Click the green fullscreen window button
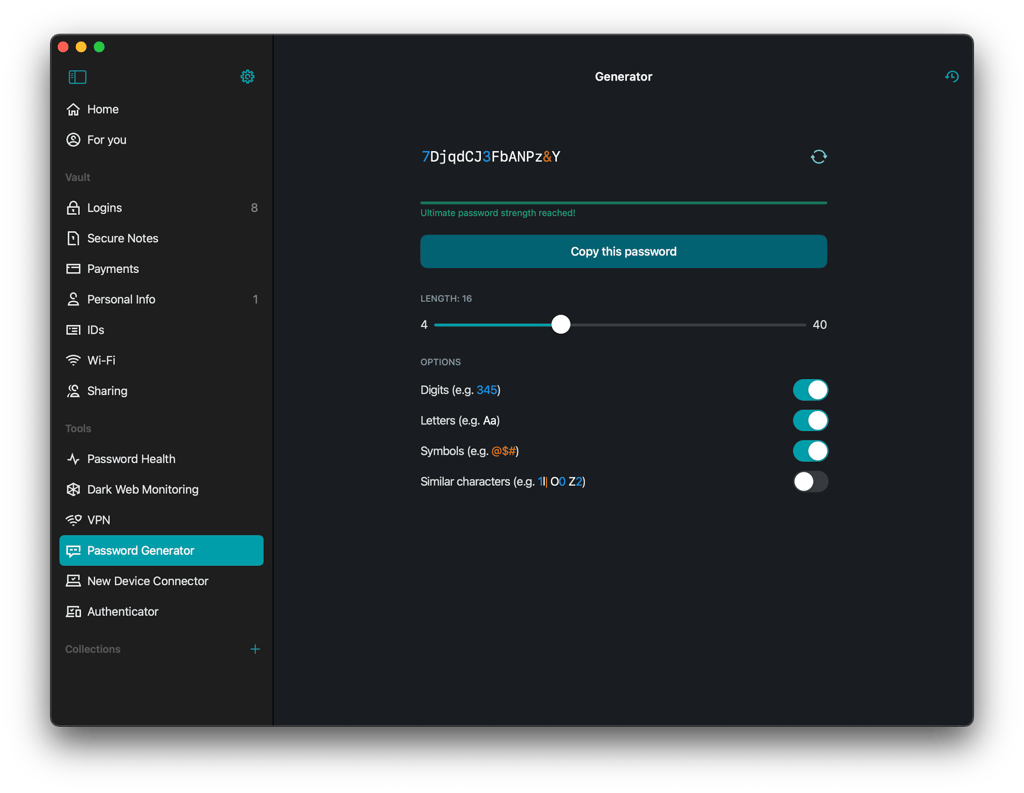The height and width of the screenshot is (793, 1024). pyautogui.click(x=99, y=46)
